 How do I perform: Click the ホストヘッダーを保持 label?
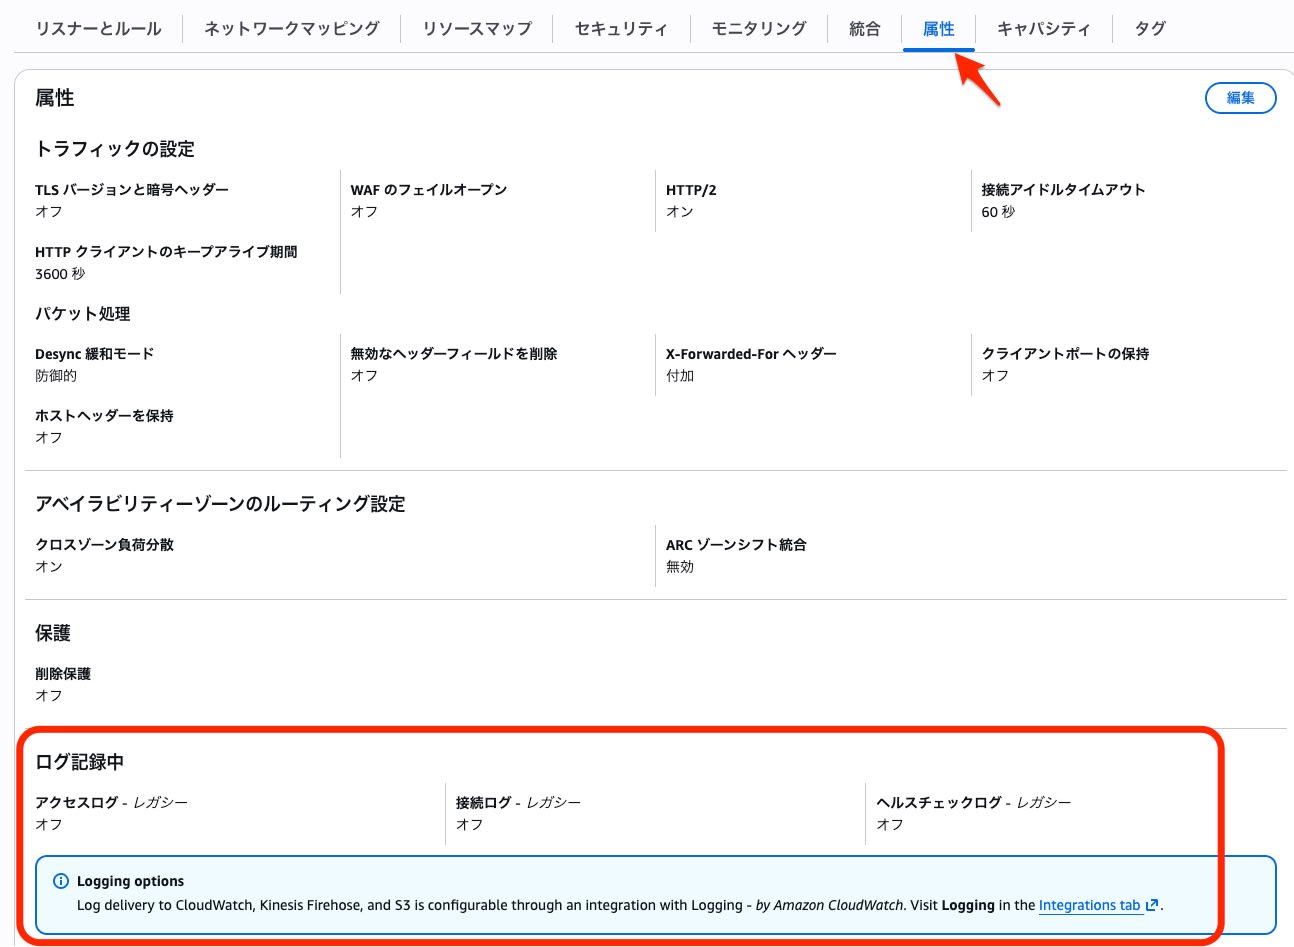(104, 416)
